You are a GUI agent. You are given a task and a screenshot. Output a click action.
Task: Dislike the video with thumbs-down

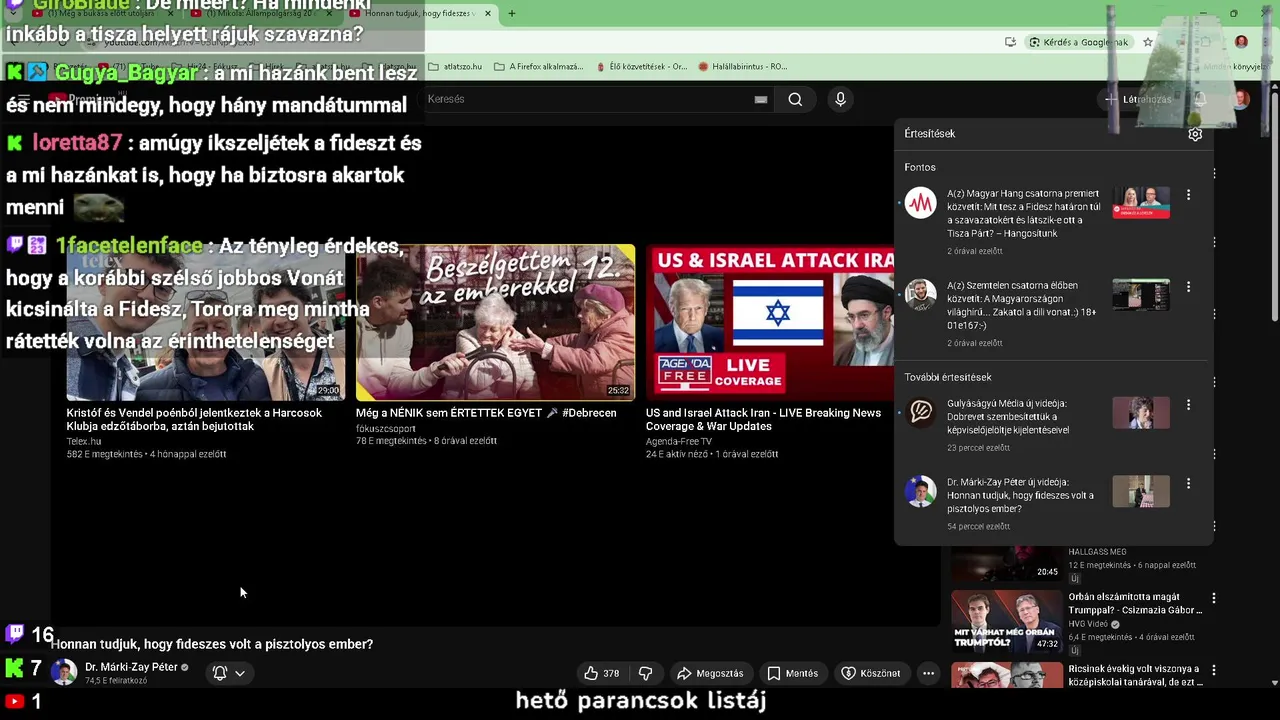(645, 673)
